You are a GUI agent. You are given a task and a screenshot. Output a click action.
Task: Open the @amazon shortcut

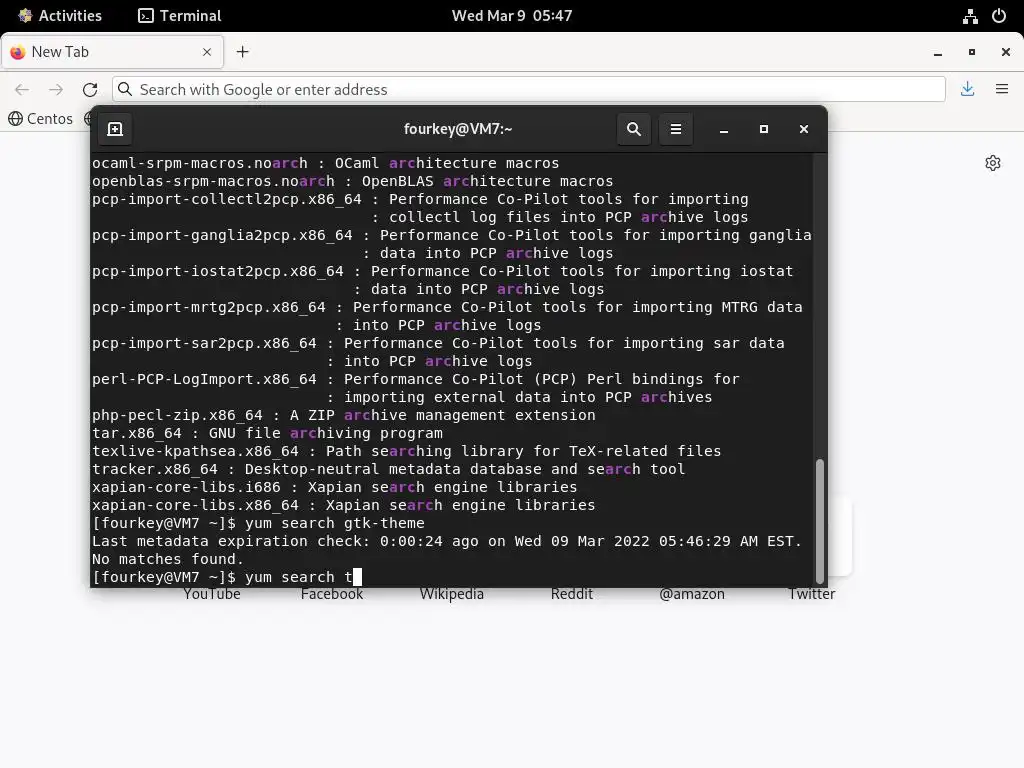(692, 594)
